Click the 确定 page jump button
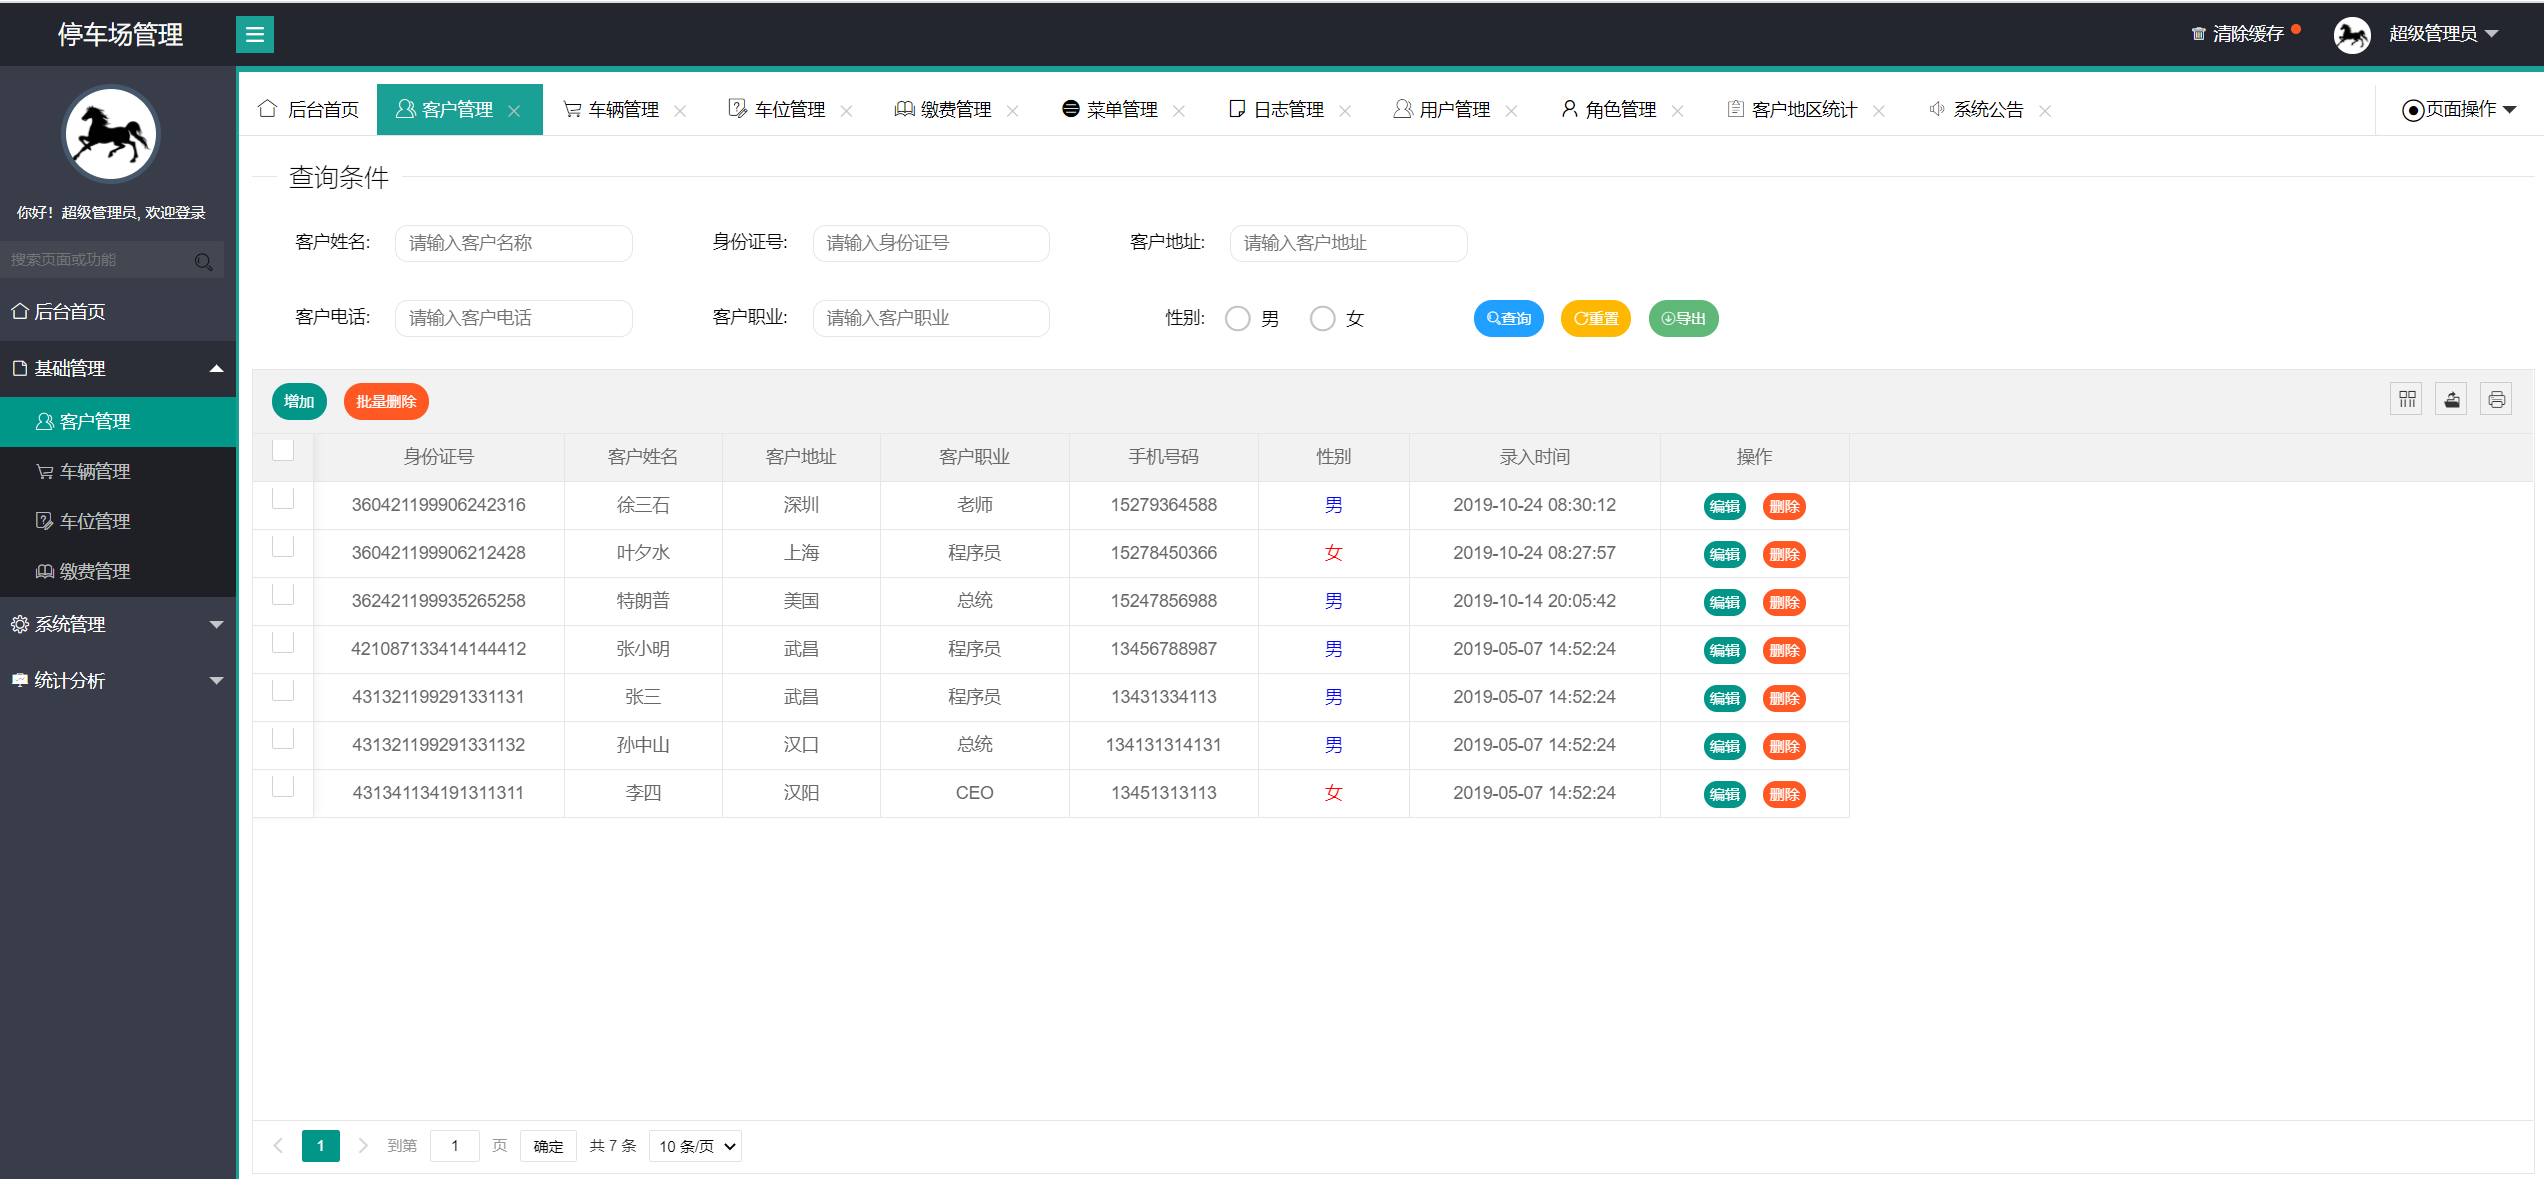This screenshot has height=1179, width=2544. tap(548, 1146)
